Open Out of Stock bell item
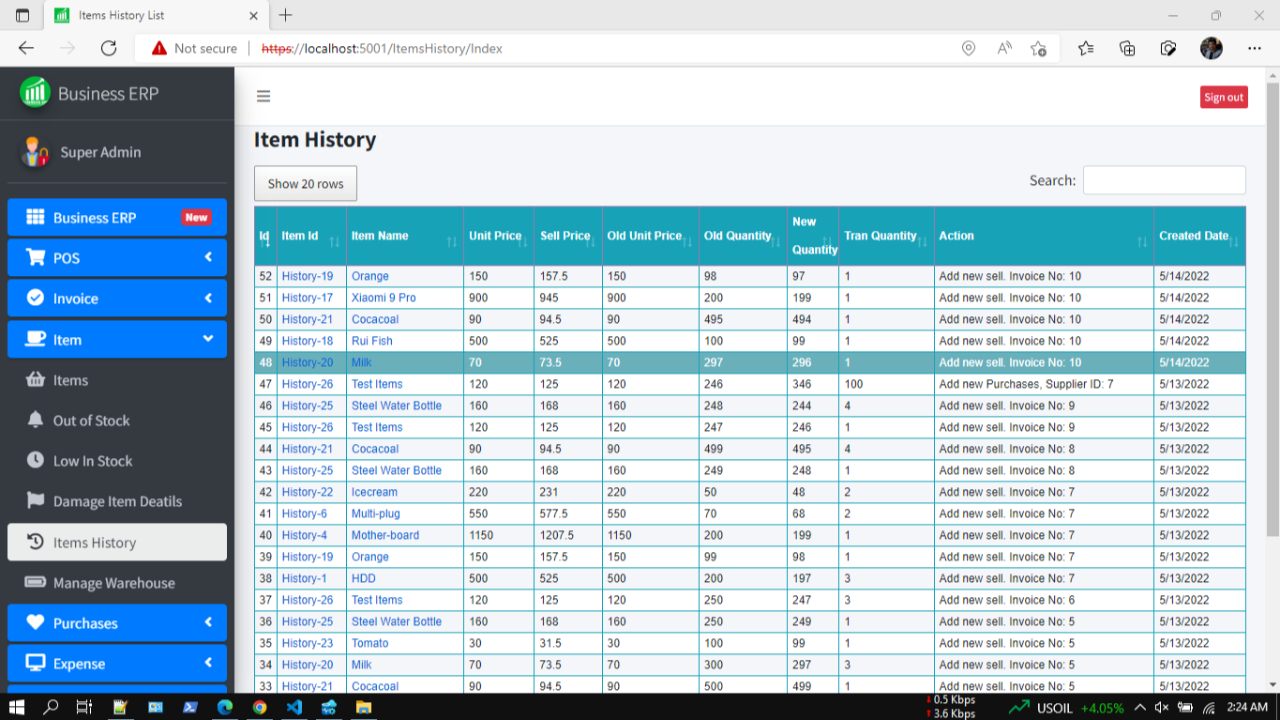This screenshot has width=1280, height=720. pos(91,420)
